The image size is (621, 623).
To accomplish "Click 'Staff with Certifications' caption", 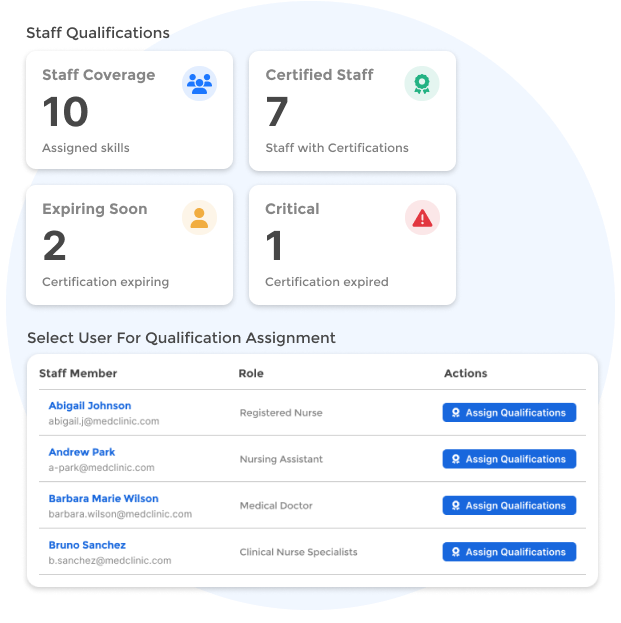I will coord(337,148).
